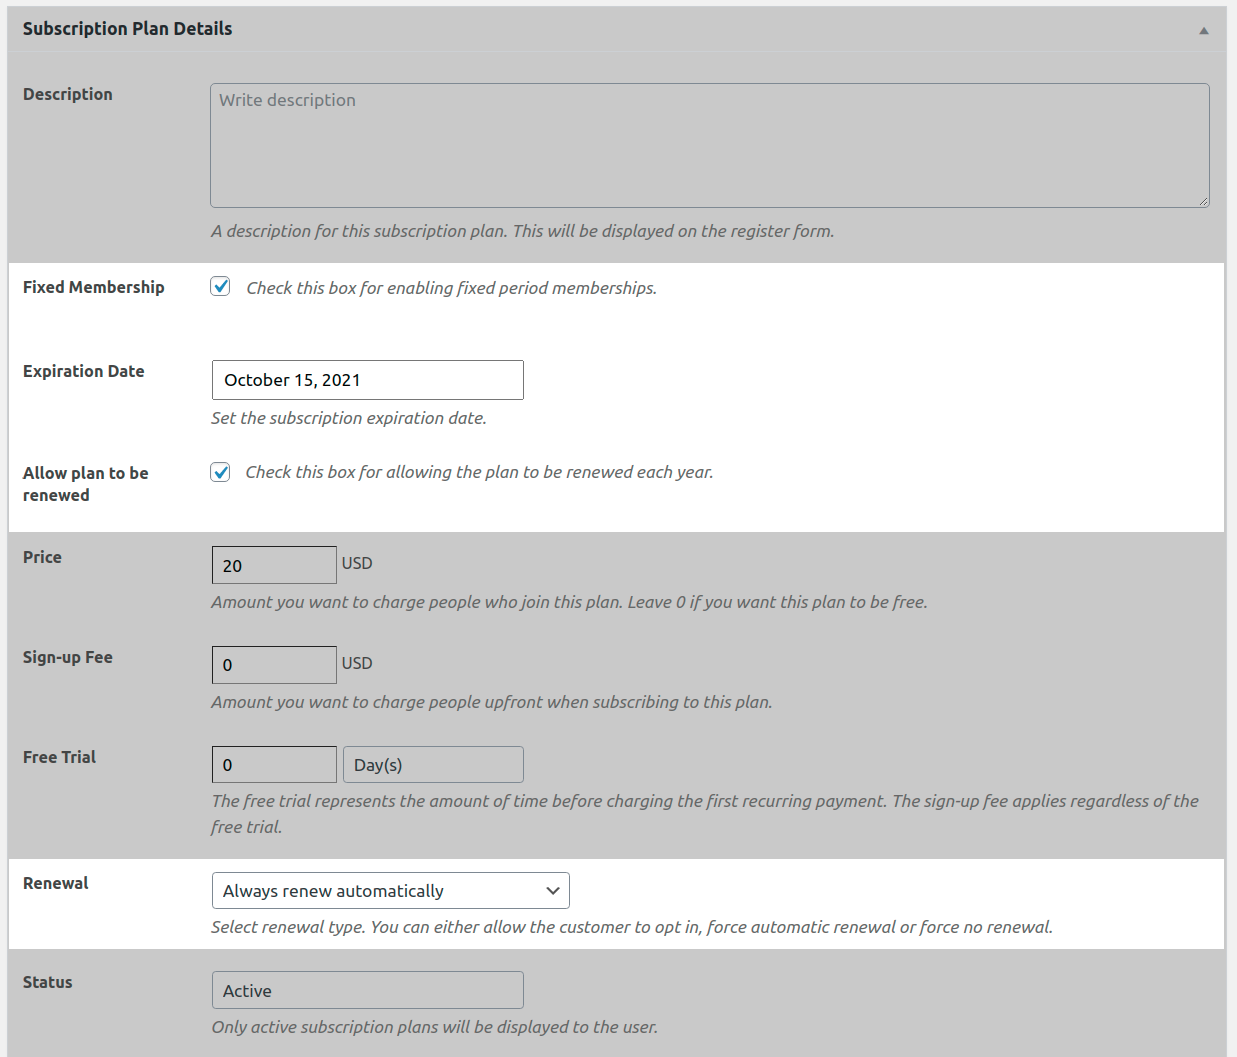Screen dimensions: 1237x1057
Task: Click the Write description text area
Action: tap(710, 145)
